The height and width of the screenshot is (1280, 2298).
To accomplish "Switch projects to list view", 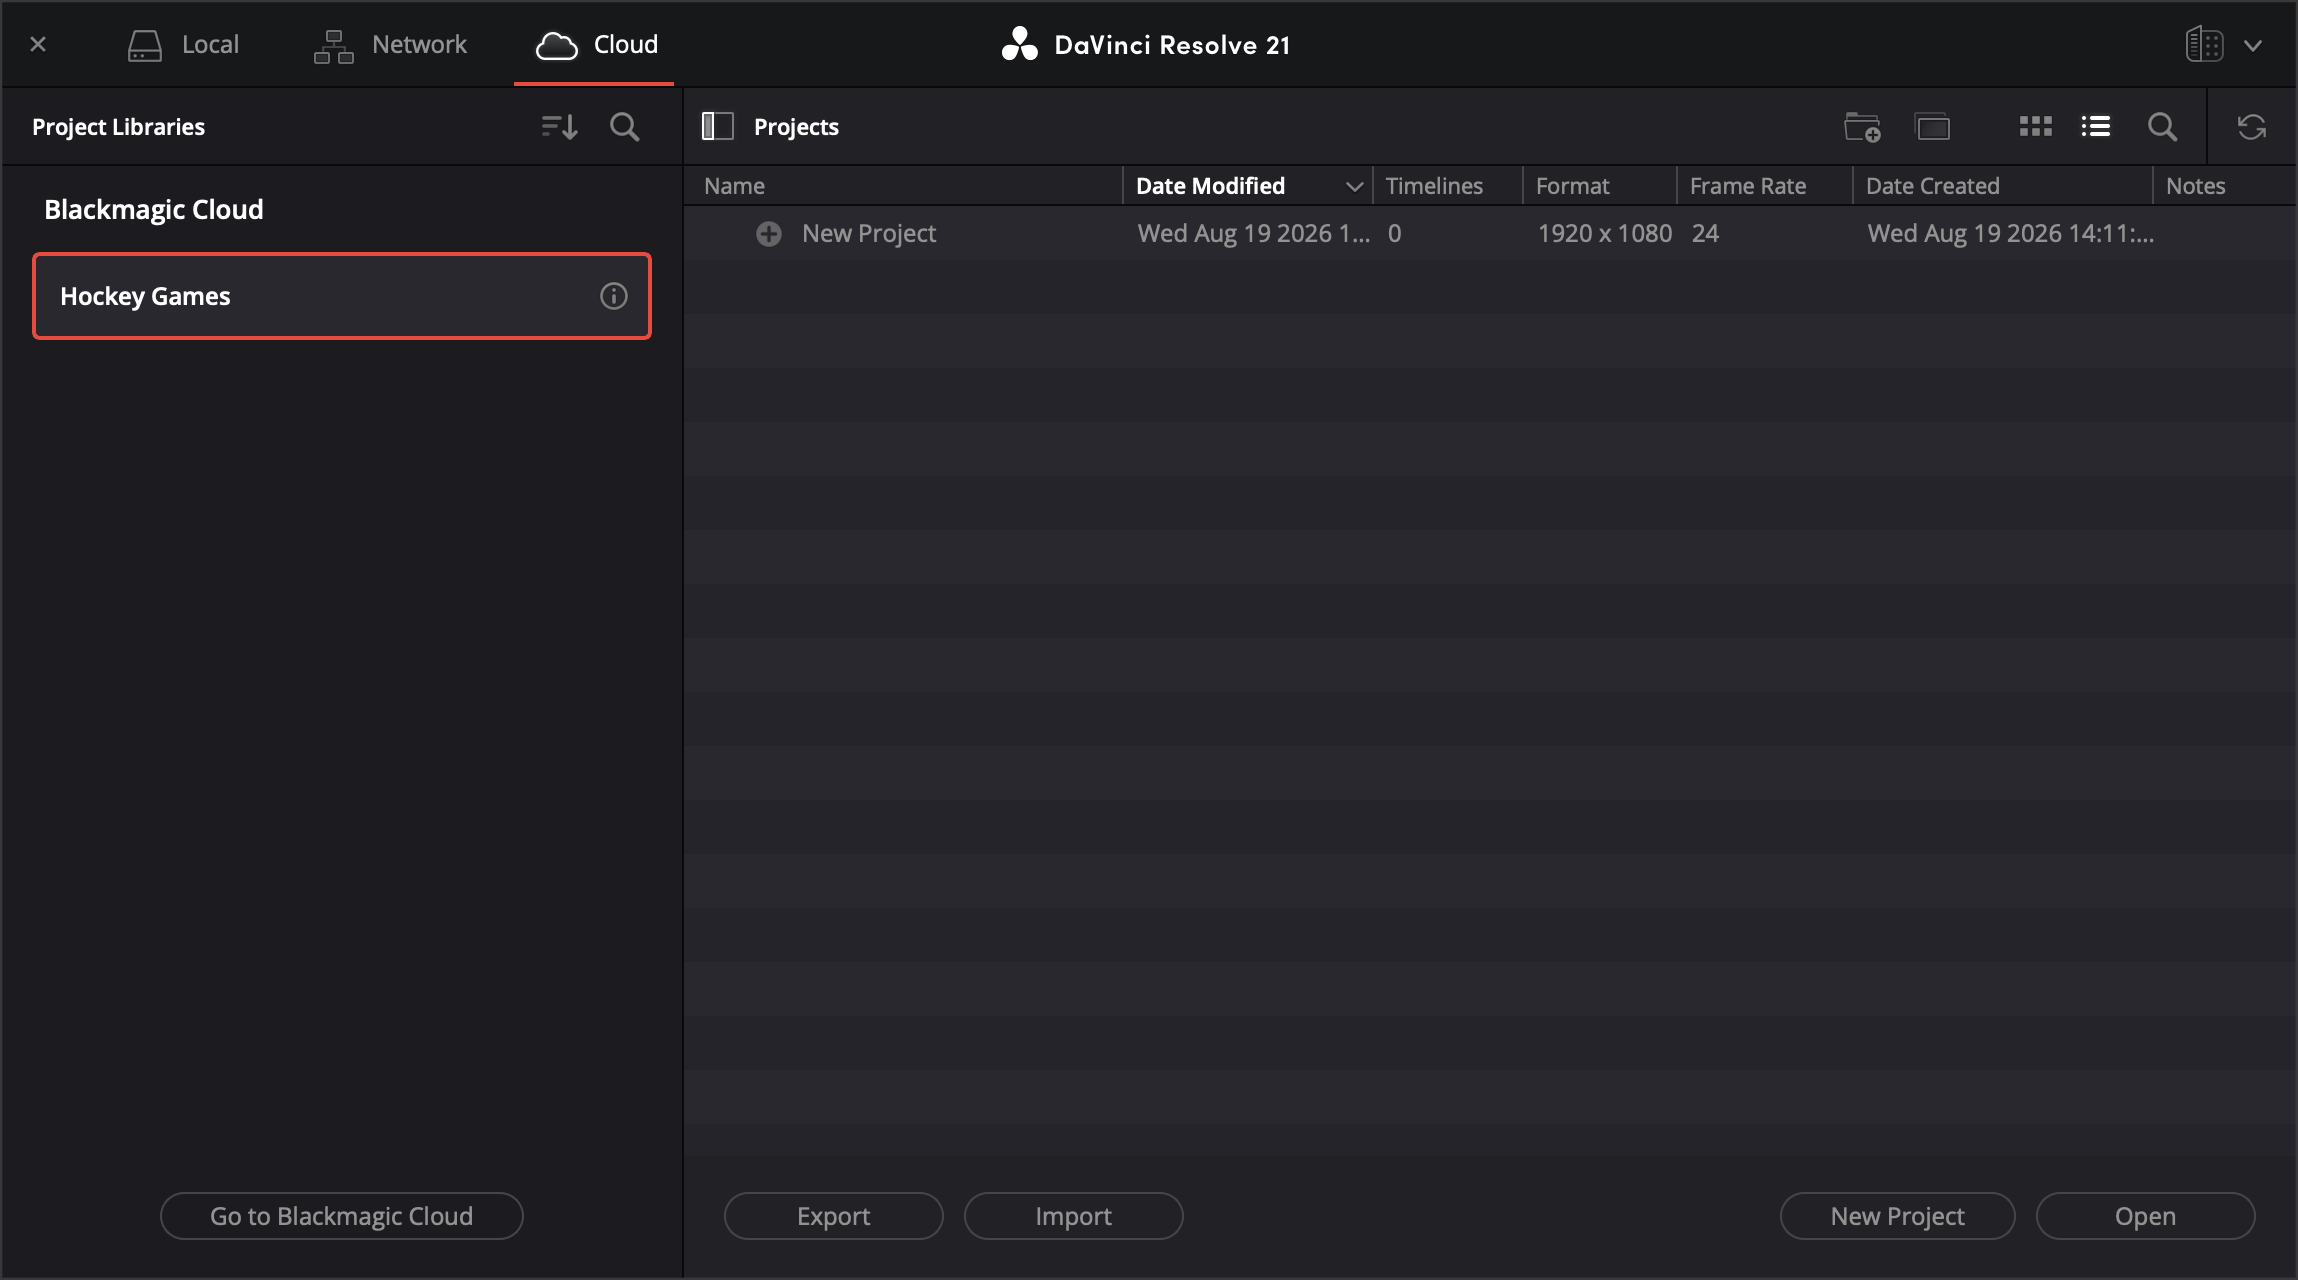I will (x=2096, y=126).
